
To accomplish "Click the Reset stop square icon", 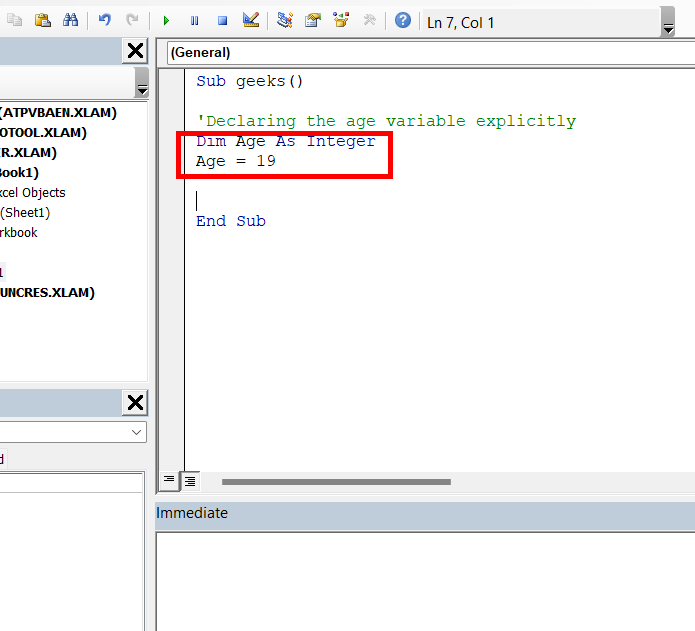I will pyautogui.click(x=223, y=21).
